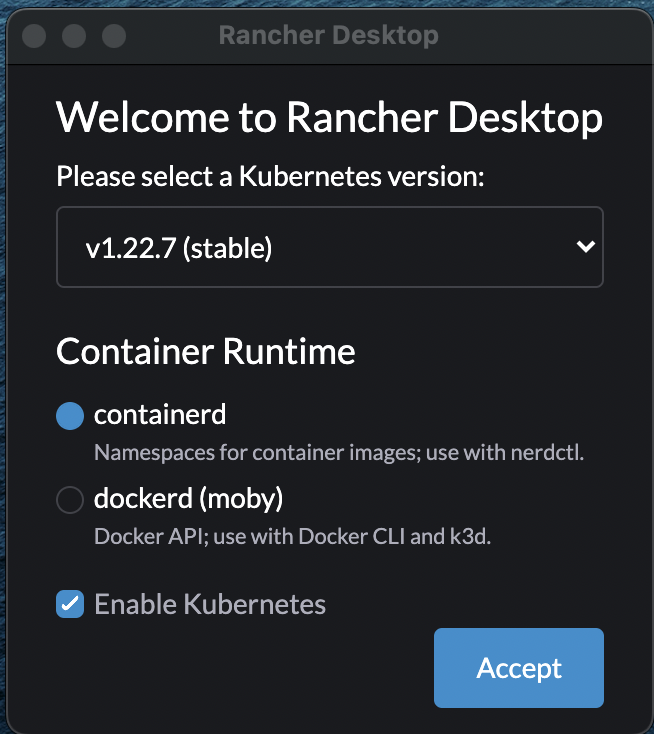Click the dockerd (moby) label text
This screenshot has height=734, width=654.
click(x=188, y=499)
